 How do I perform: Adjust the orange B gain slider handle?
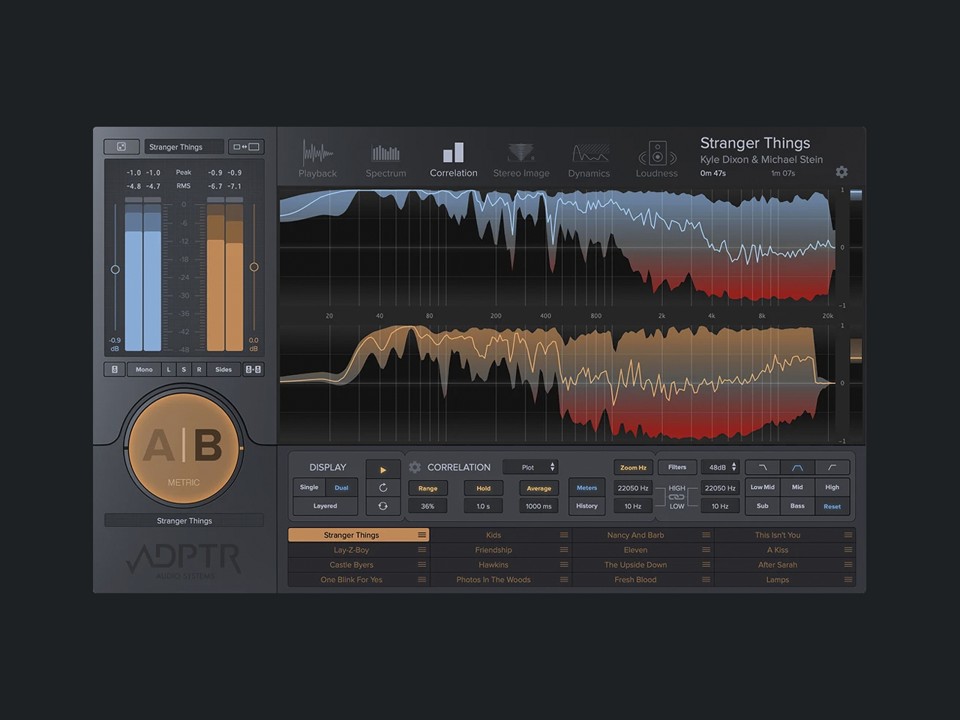tap(254, 267)
